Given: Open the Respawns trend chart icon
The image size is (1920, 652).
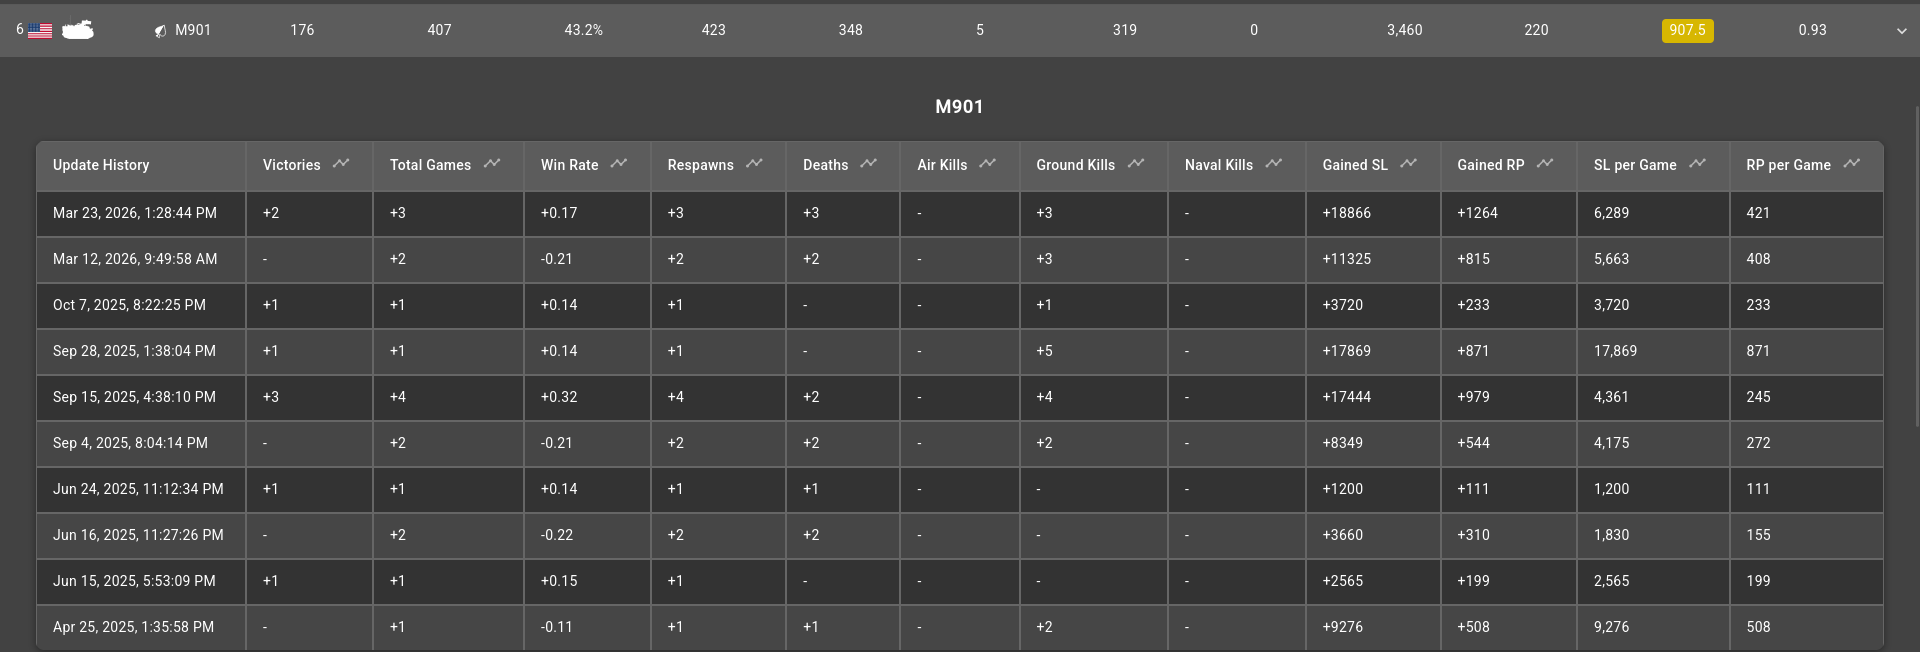Looking at the screenshot, I should (754, 163).
